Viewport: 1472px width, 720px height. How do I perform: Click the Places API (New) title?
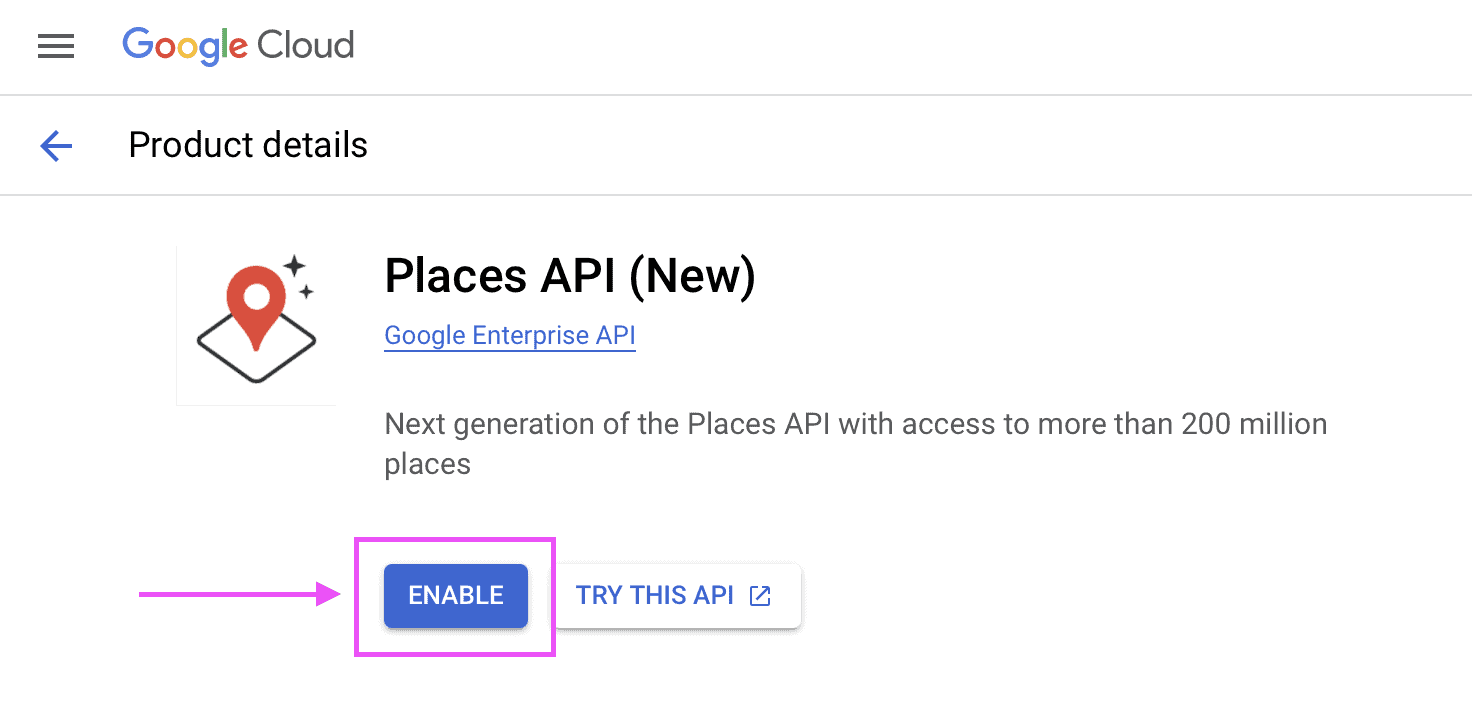(x=570, y=276)
